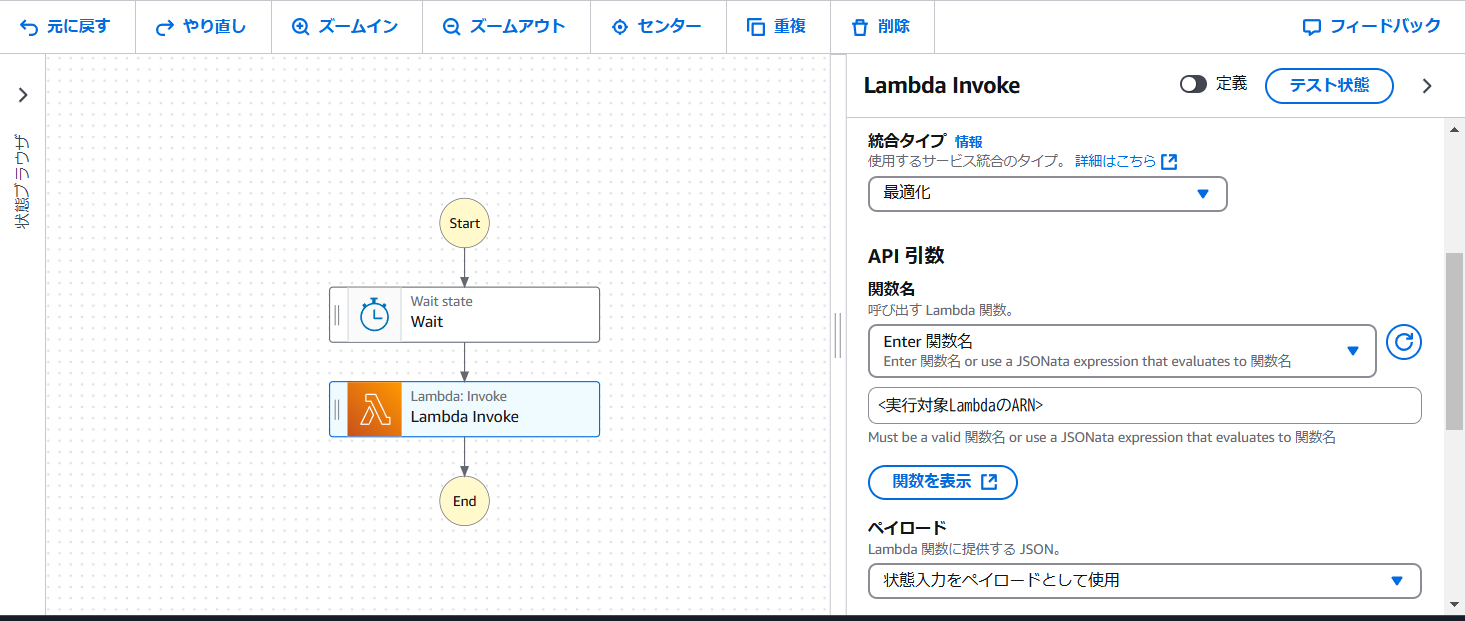Zoom out with the ズームアウト button

(x=504, y=27)
